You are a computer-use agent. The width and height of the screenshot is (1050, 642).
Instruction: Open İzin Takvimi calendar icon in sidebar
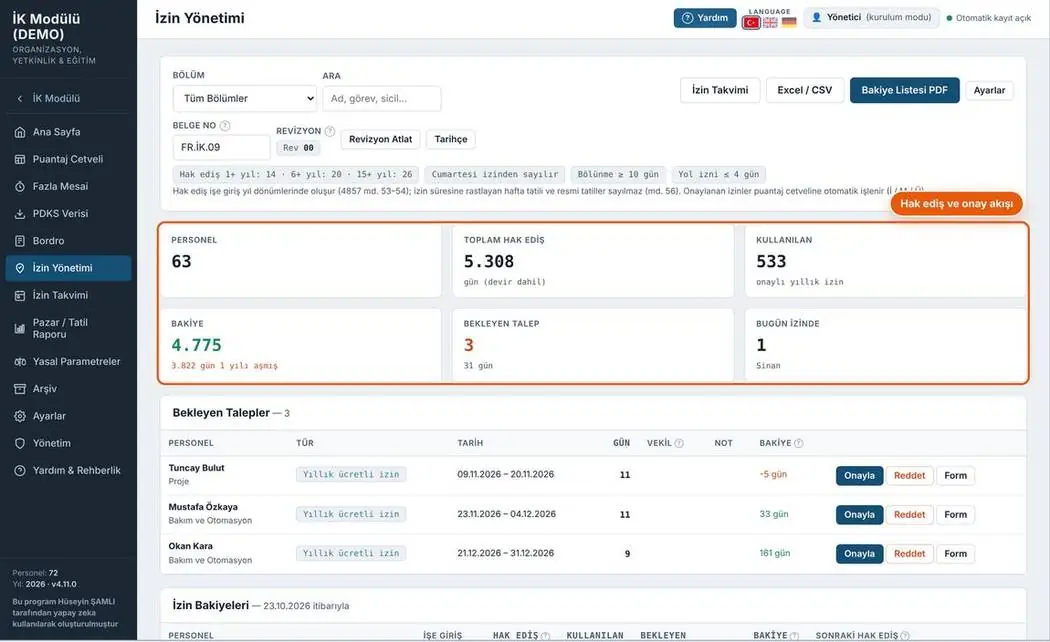coord(20,295)
